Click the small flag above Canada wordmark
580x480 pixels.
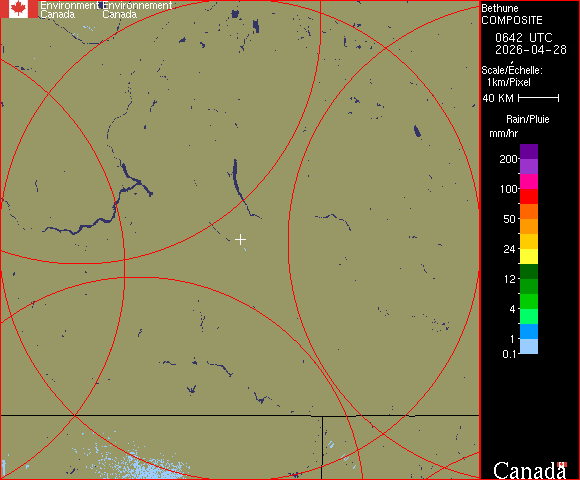click(x=562, y=464)
